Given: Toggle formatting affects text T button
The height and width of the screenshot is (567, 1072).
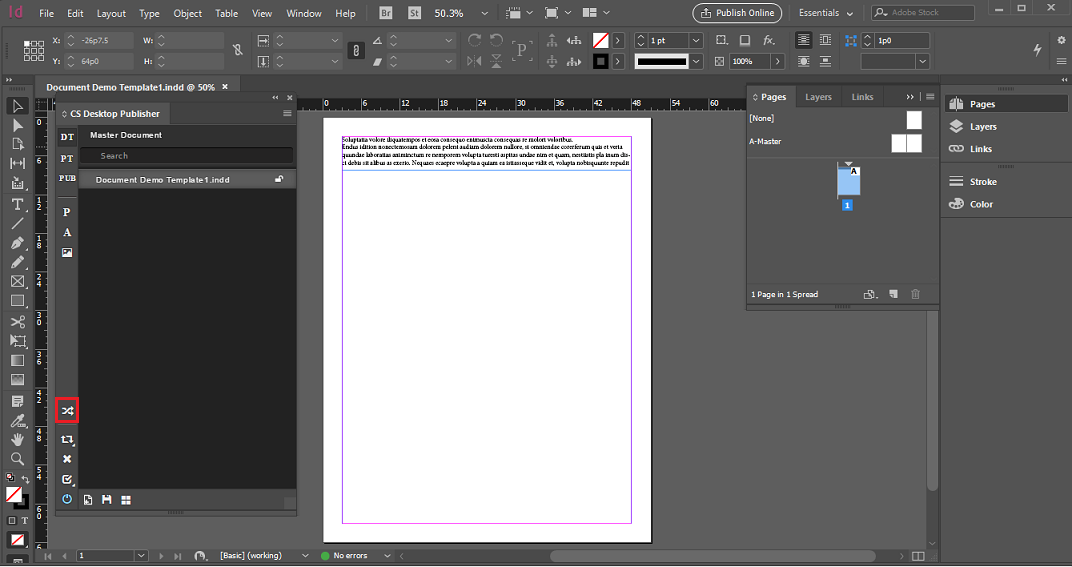Looking at the screenshot, I should [25, 521].
